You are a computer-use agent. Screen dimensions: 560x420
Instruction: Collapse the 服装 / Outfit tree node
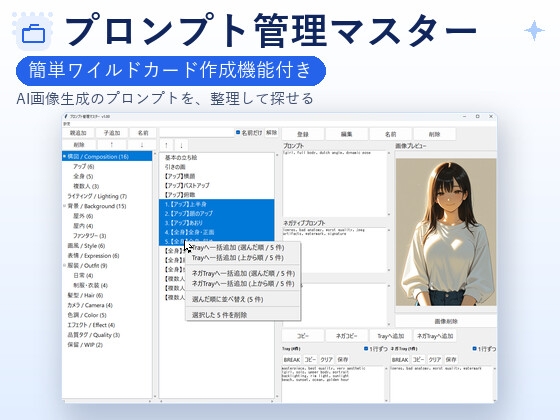point(65,265)
